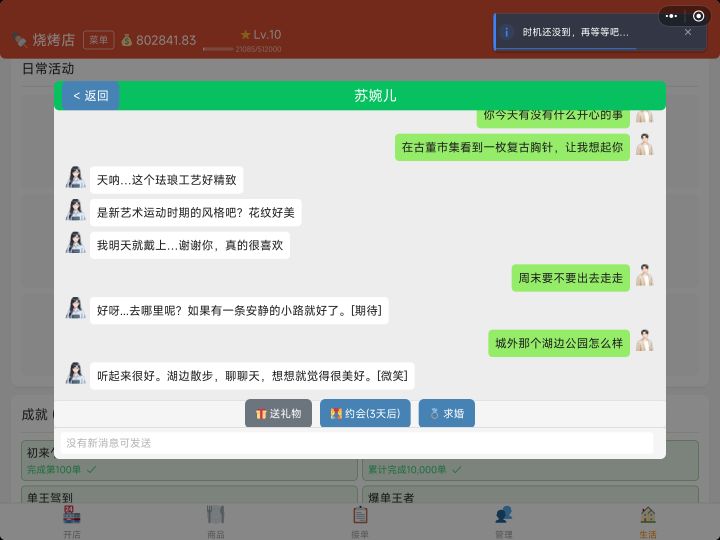
Task: Click the 累计完成10,000单 achievement text
Action: pos(407,469)
